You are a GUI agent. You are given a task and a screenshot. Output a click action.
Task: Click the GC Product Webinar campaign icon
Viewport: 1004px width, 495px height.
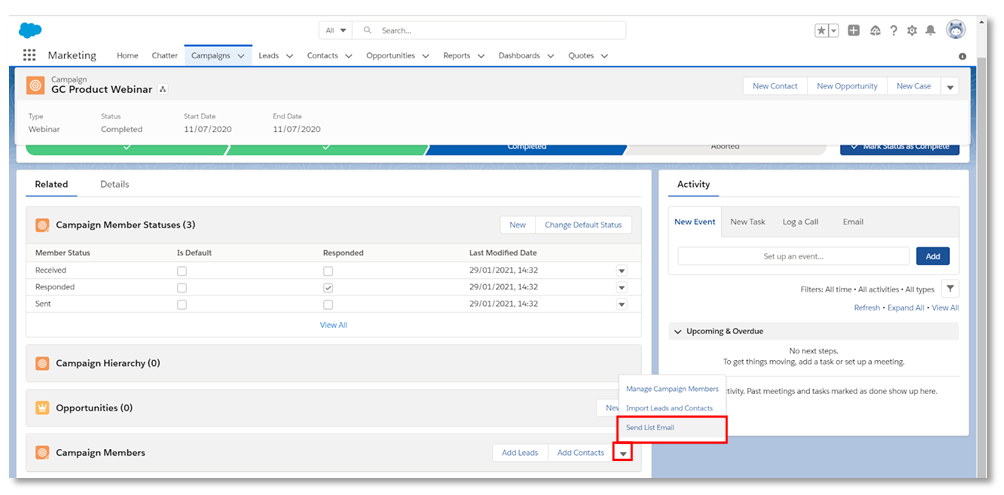(x=35, y=85)
